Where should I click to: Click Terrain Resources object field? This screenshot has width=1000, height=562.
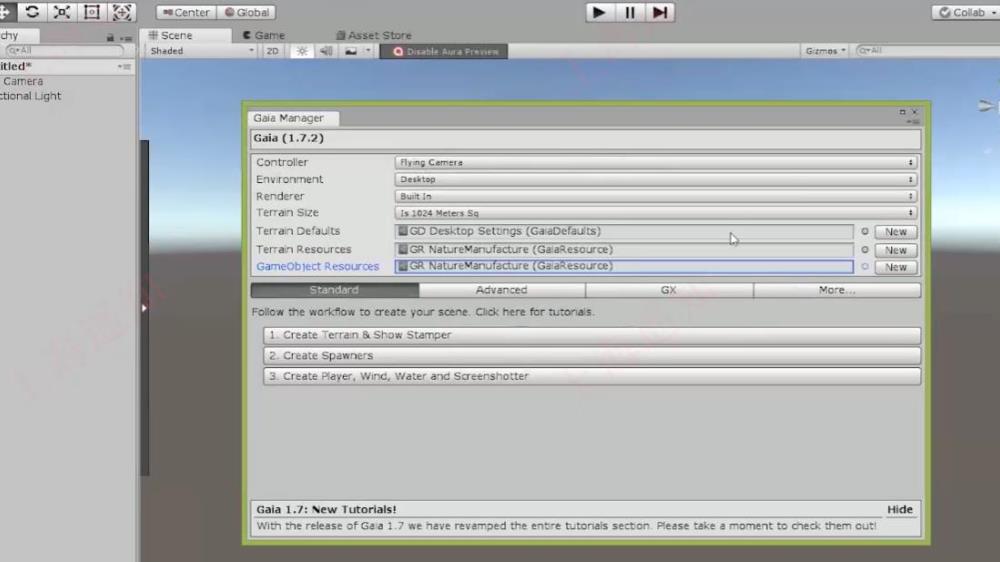[x=624, y=249]
